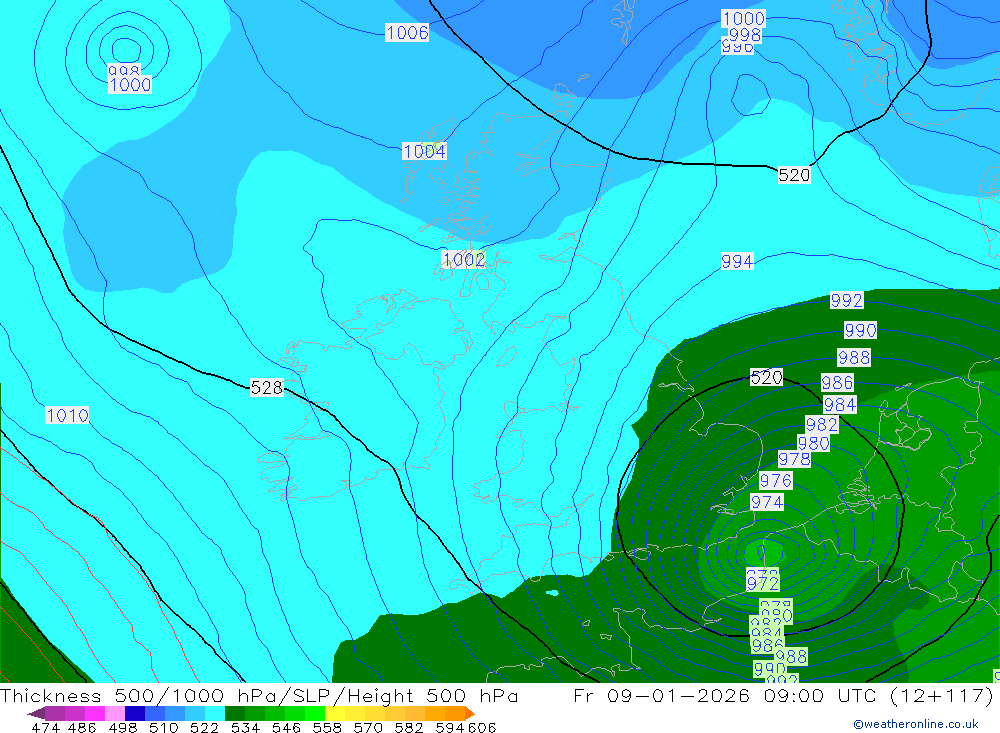Click the legend value 534
This screenshot has width=1000, height=733.
point(245,727)
